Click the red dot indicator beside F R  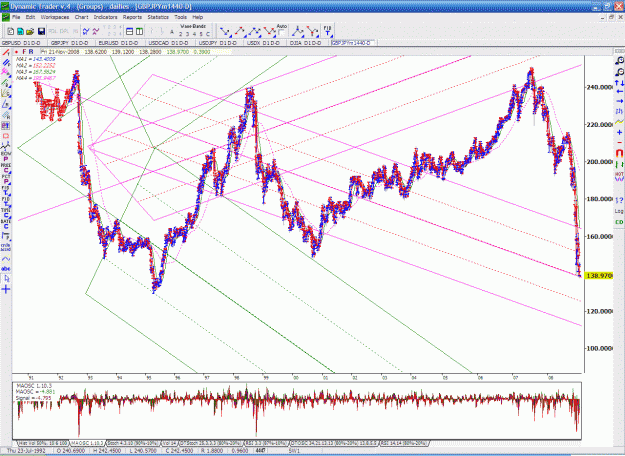[16, 52]
